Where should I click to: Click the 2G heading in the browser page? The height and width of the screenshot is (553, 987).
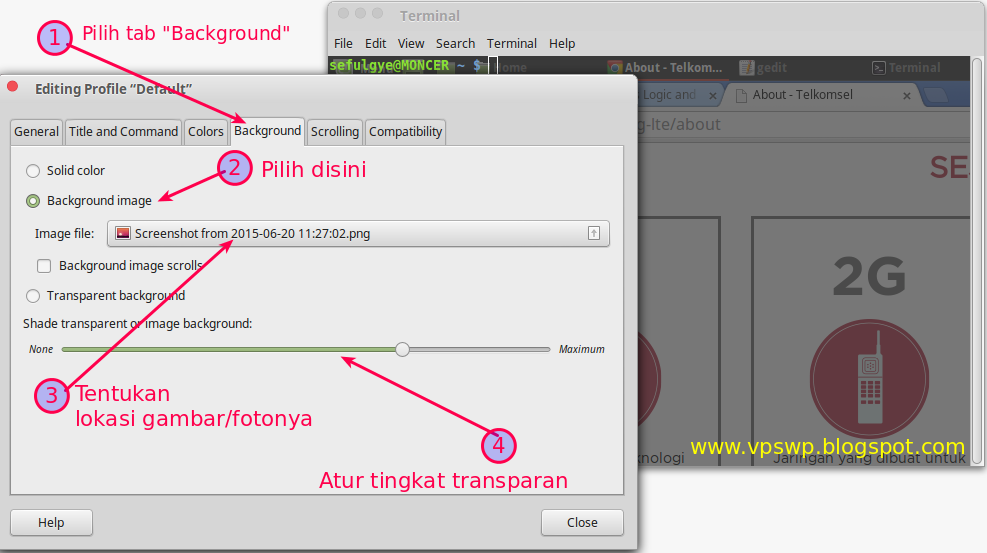tap(869, 276)
